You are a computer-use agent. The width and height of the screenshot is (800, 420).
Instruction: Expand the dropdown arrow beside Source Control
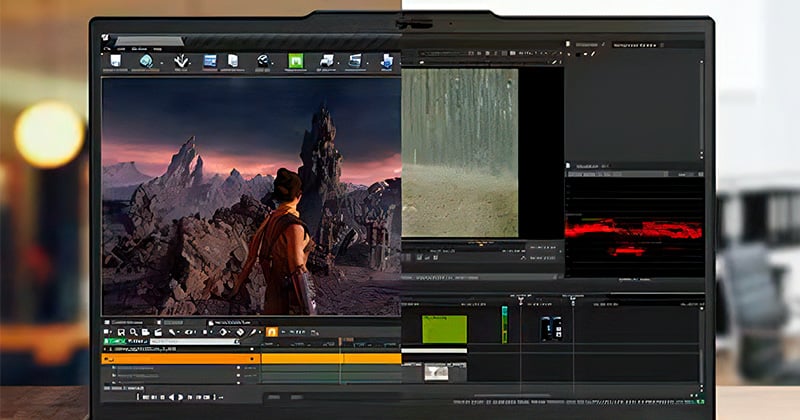coord(161,63)
